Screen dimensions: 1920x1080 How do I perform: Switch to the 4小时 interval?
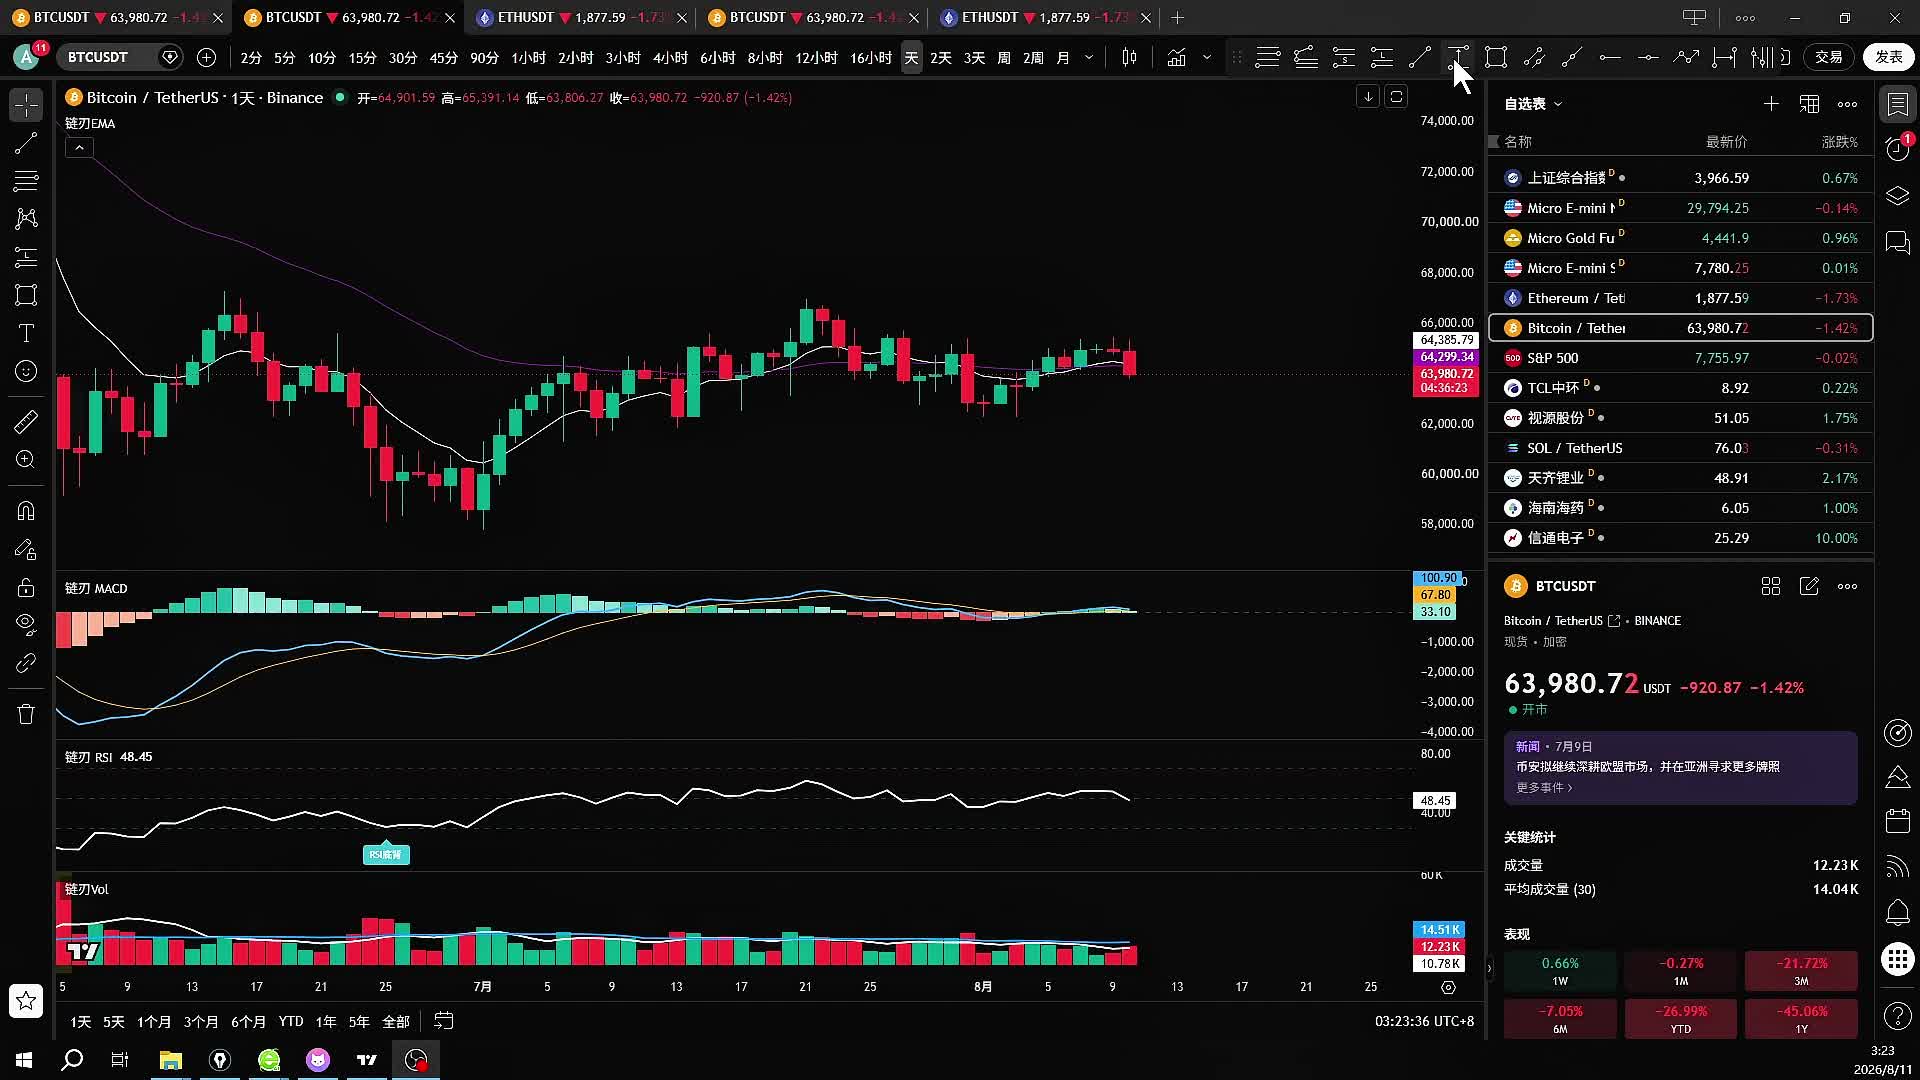pos(670,58)
